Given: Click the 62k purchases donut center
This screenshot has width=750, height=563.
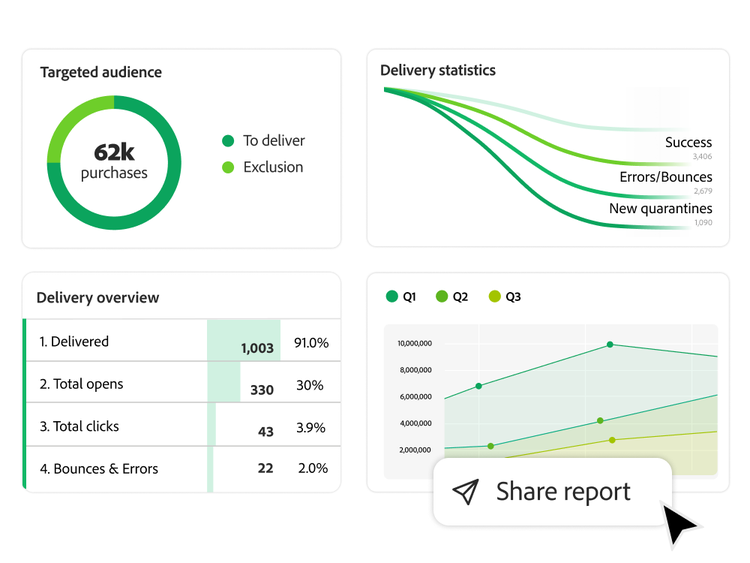Looking at the screenshot, I should coord(114,161).
